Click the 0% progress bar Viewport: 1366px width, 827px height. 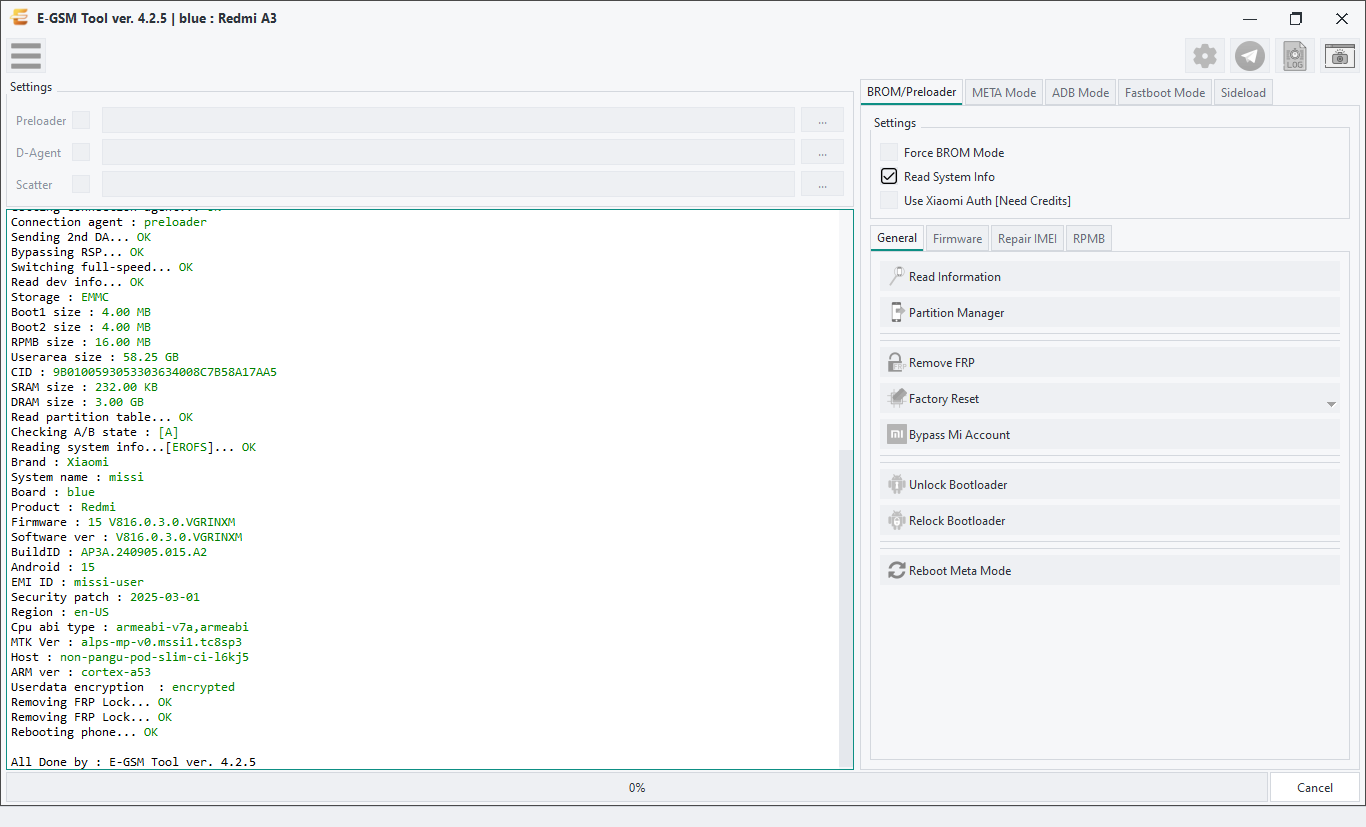pos(636,787)
